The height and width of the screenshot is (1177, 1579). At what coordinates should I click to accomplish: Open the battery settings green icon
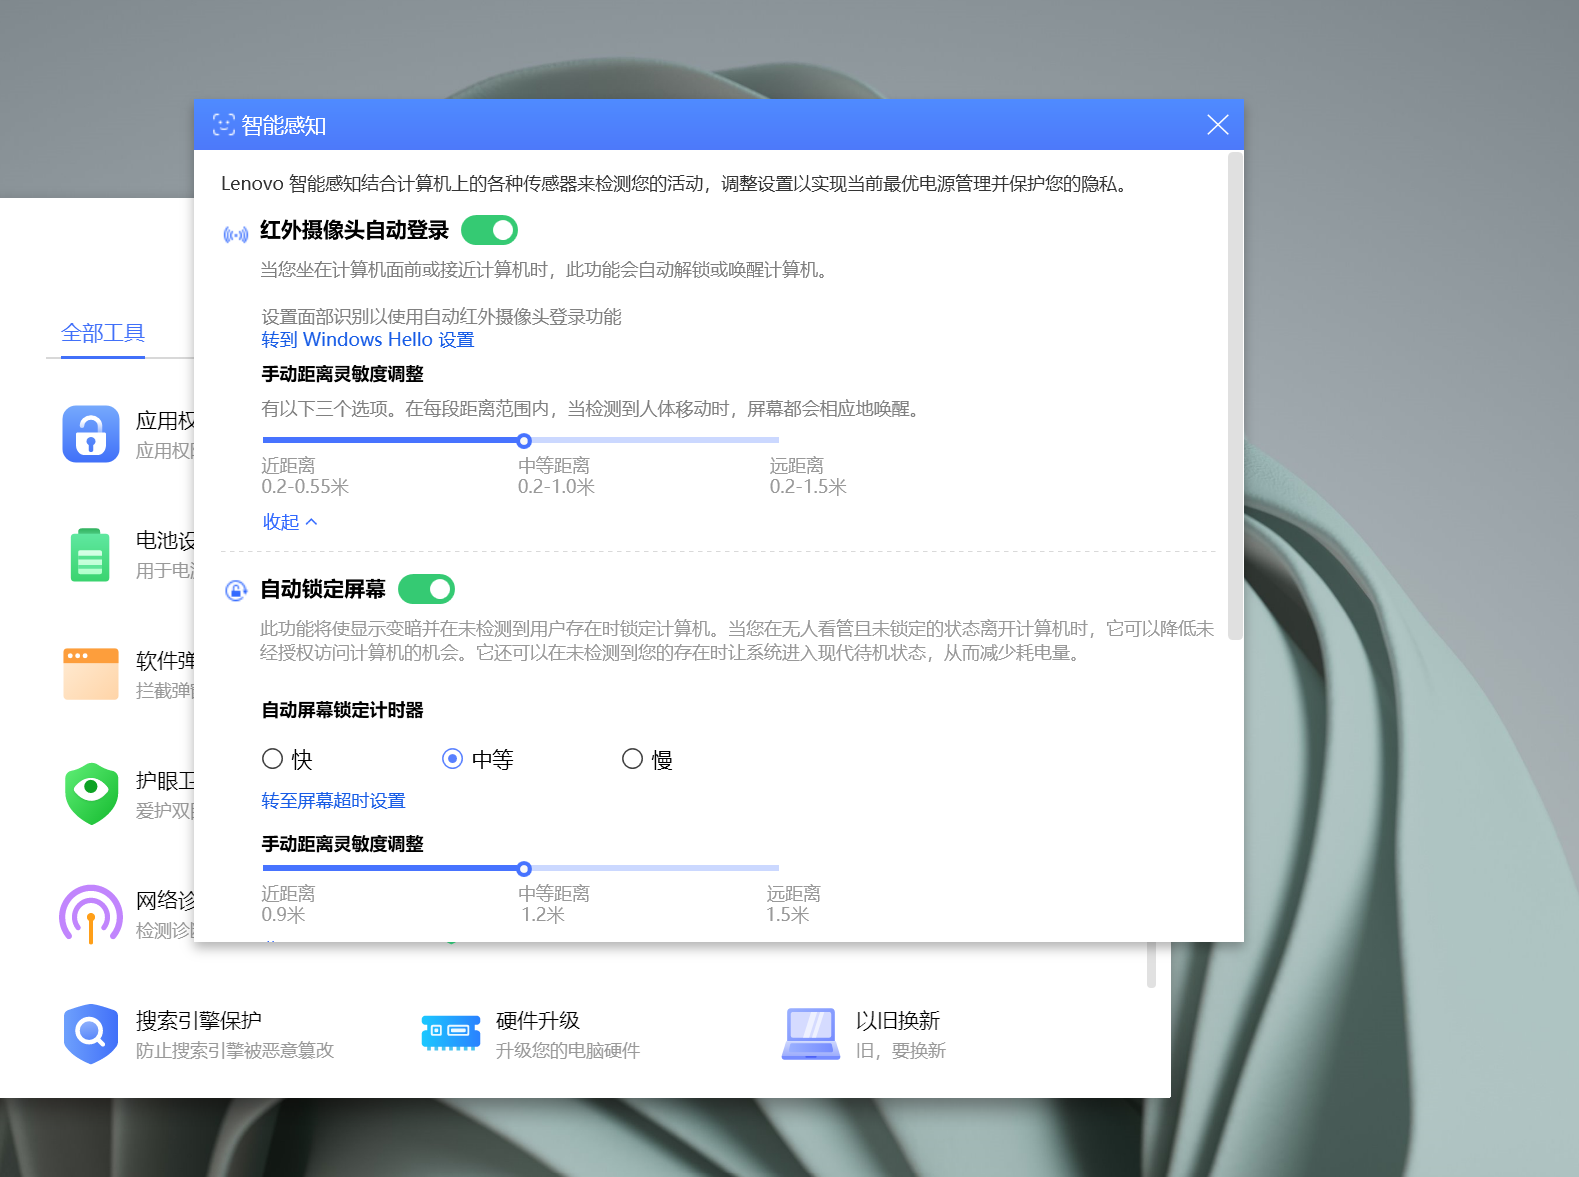coord(91,555)
